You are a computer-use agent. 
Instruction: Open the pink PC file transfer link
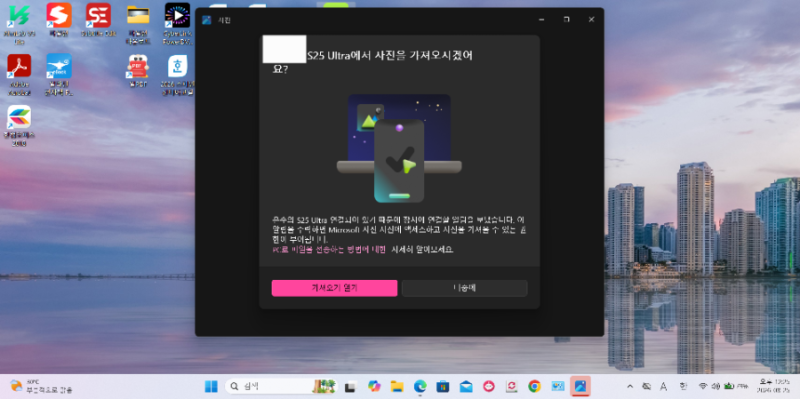[x=329, y=250]
